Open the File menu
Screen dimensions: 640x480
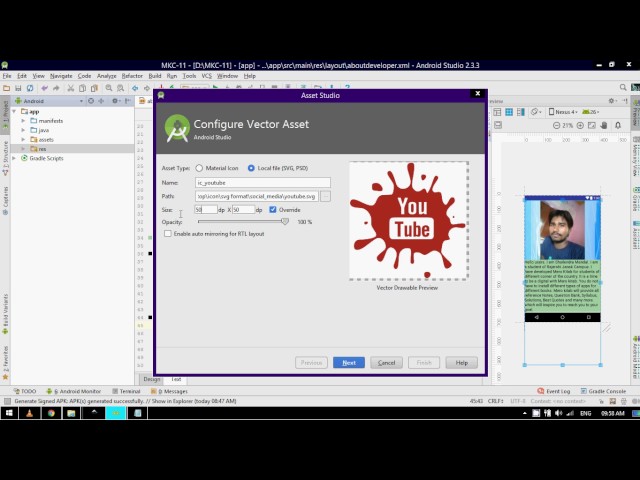point(7,76)
